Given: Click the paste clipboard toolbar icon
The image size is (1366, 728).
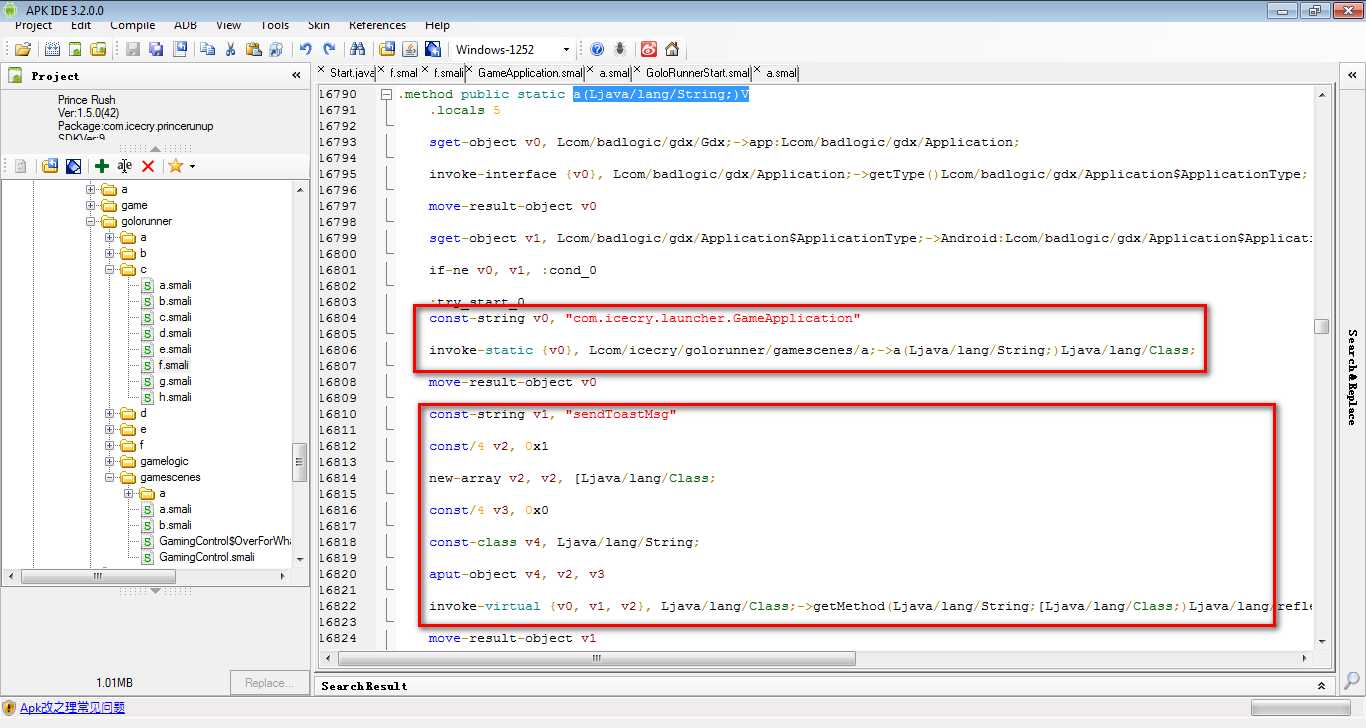Looking at the screenshot, I should (254, 49).
